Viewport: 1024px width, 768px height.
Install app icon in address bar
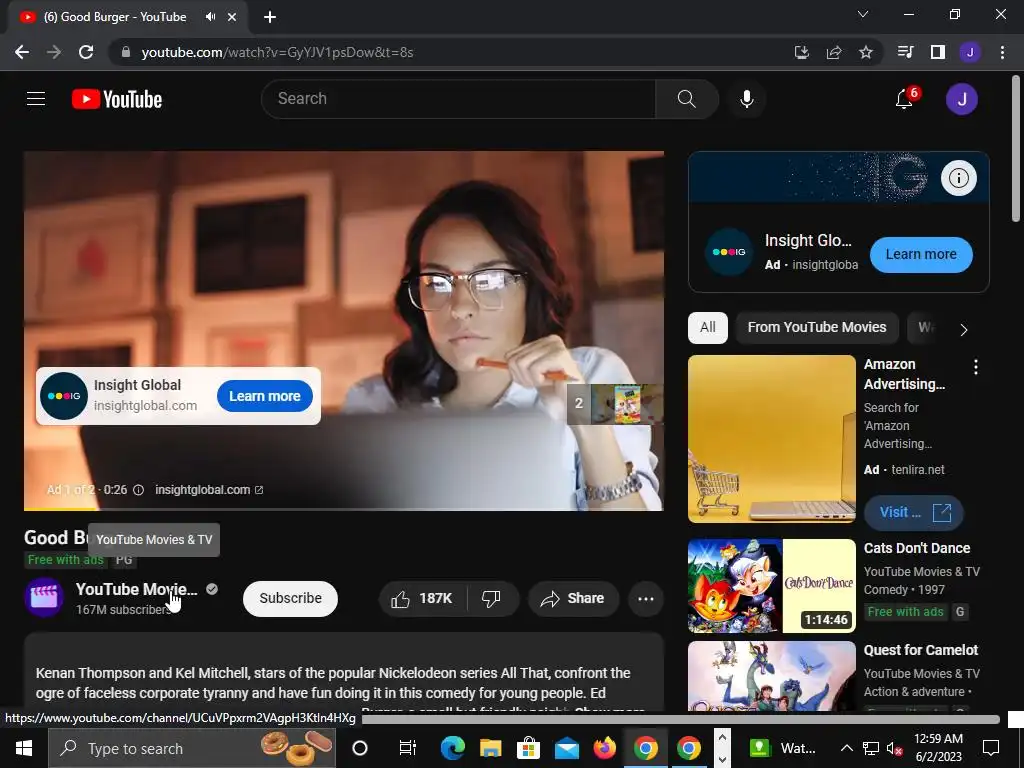click(801, 52)
